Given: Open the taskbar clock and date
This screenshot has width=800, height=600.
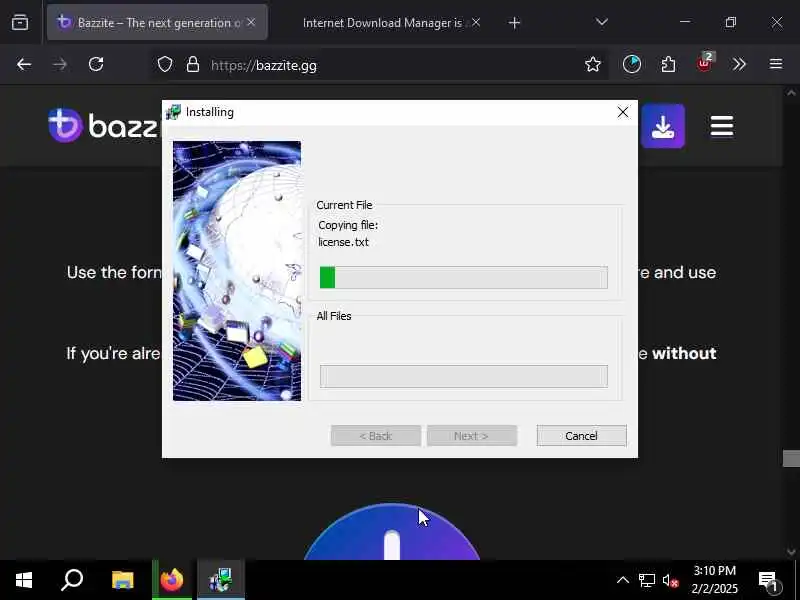Looking at the screenshot, I should click(714, 580).
